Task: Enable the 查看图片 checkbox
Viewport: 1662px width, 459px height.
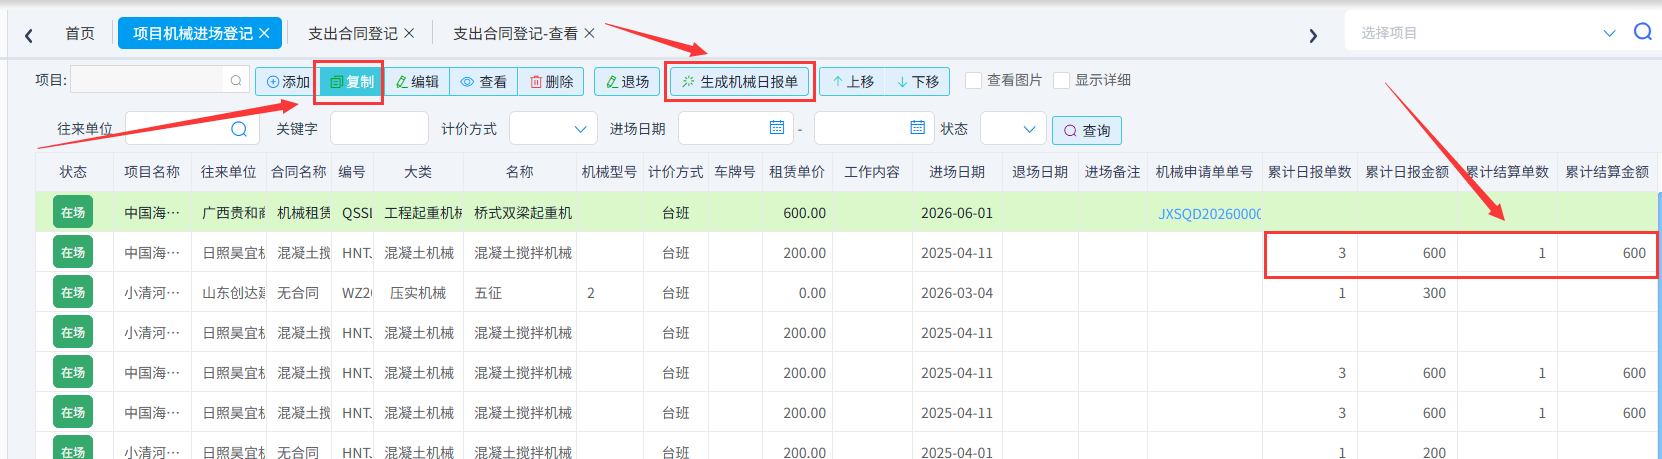Action: click(x=973, y=80)
